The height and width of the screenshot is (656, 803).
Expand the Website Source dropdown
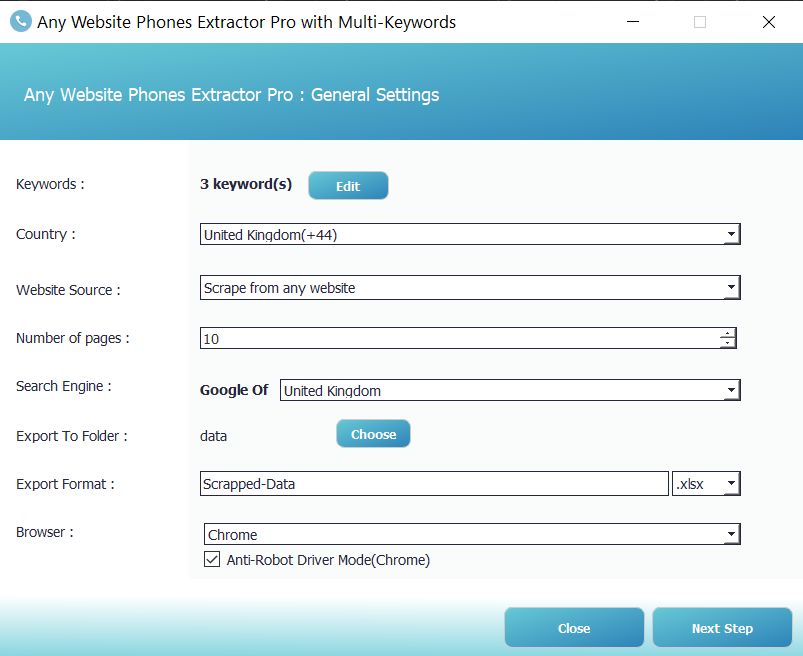click(x=470, y=288)
